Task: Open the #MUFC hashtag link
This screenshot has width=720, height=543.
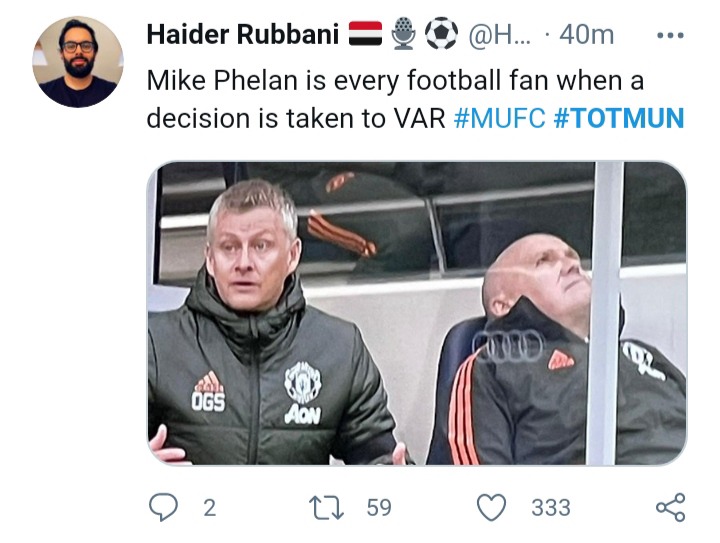Action: click(499, 118)
